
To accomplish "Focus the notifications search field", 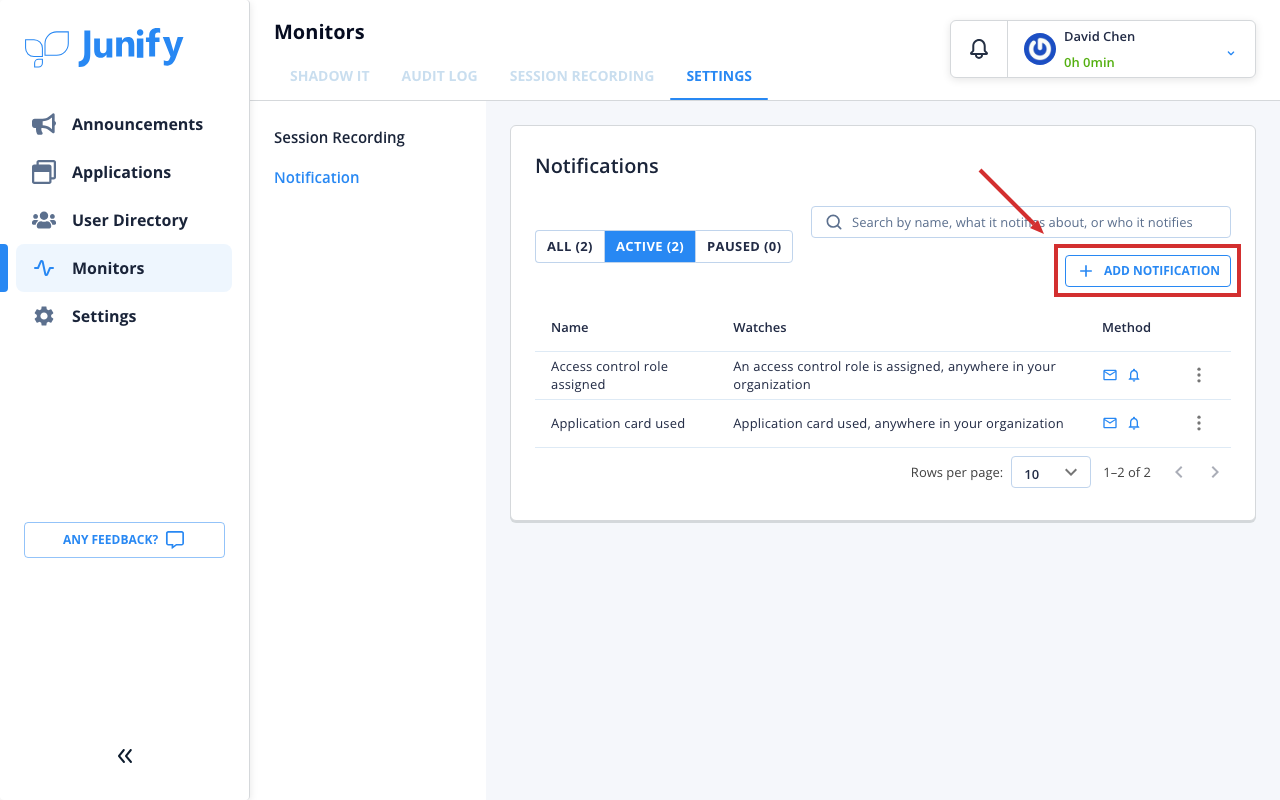I will [x=1021, y=222].
